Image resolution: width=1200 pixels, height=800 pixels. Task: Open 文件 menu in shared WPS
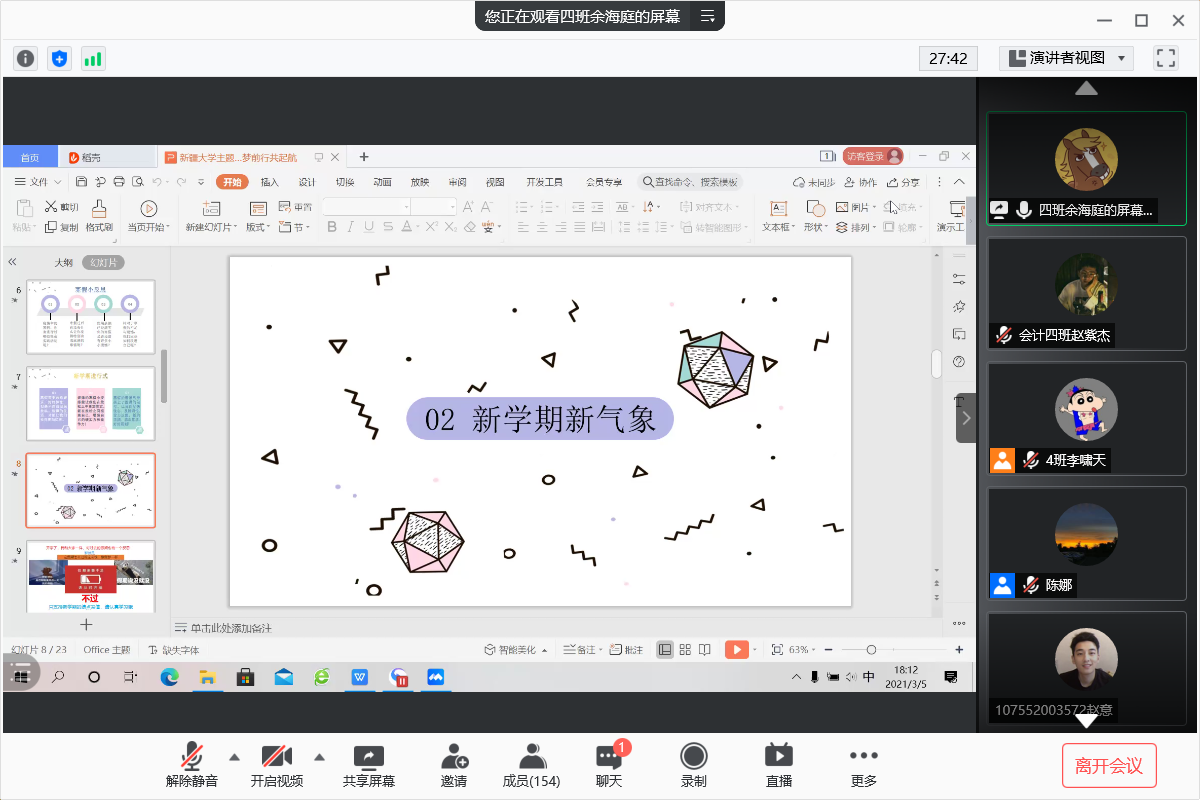38,182
